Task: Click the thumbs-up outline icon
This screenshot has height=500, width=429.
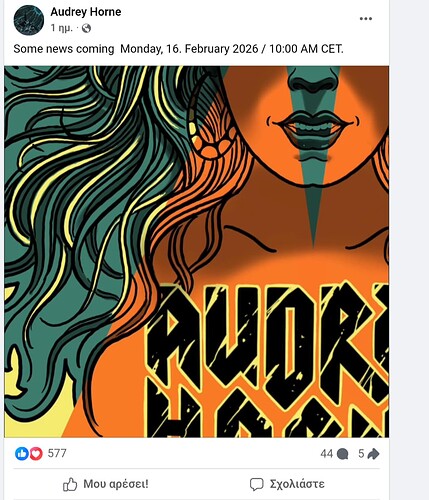Action: (70, 484)
